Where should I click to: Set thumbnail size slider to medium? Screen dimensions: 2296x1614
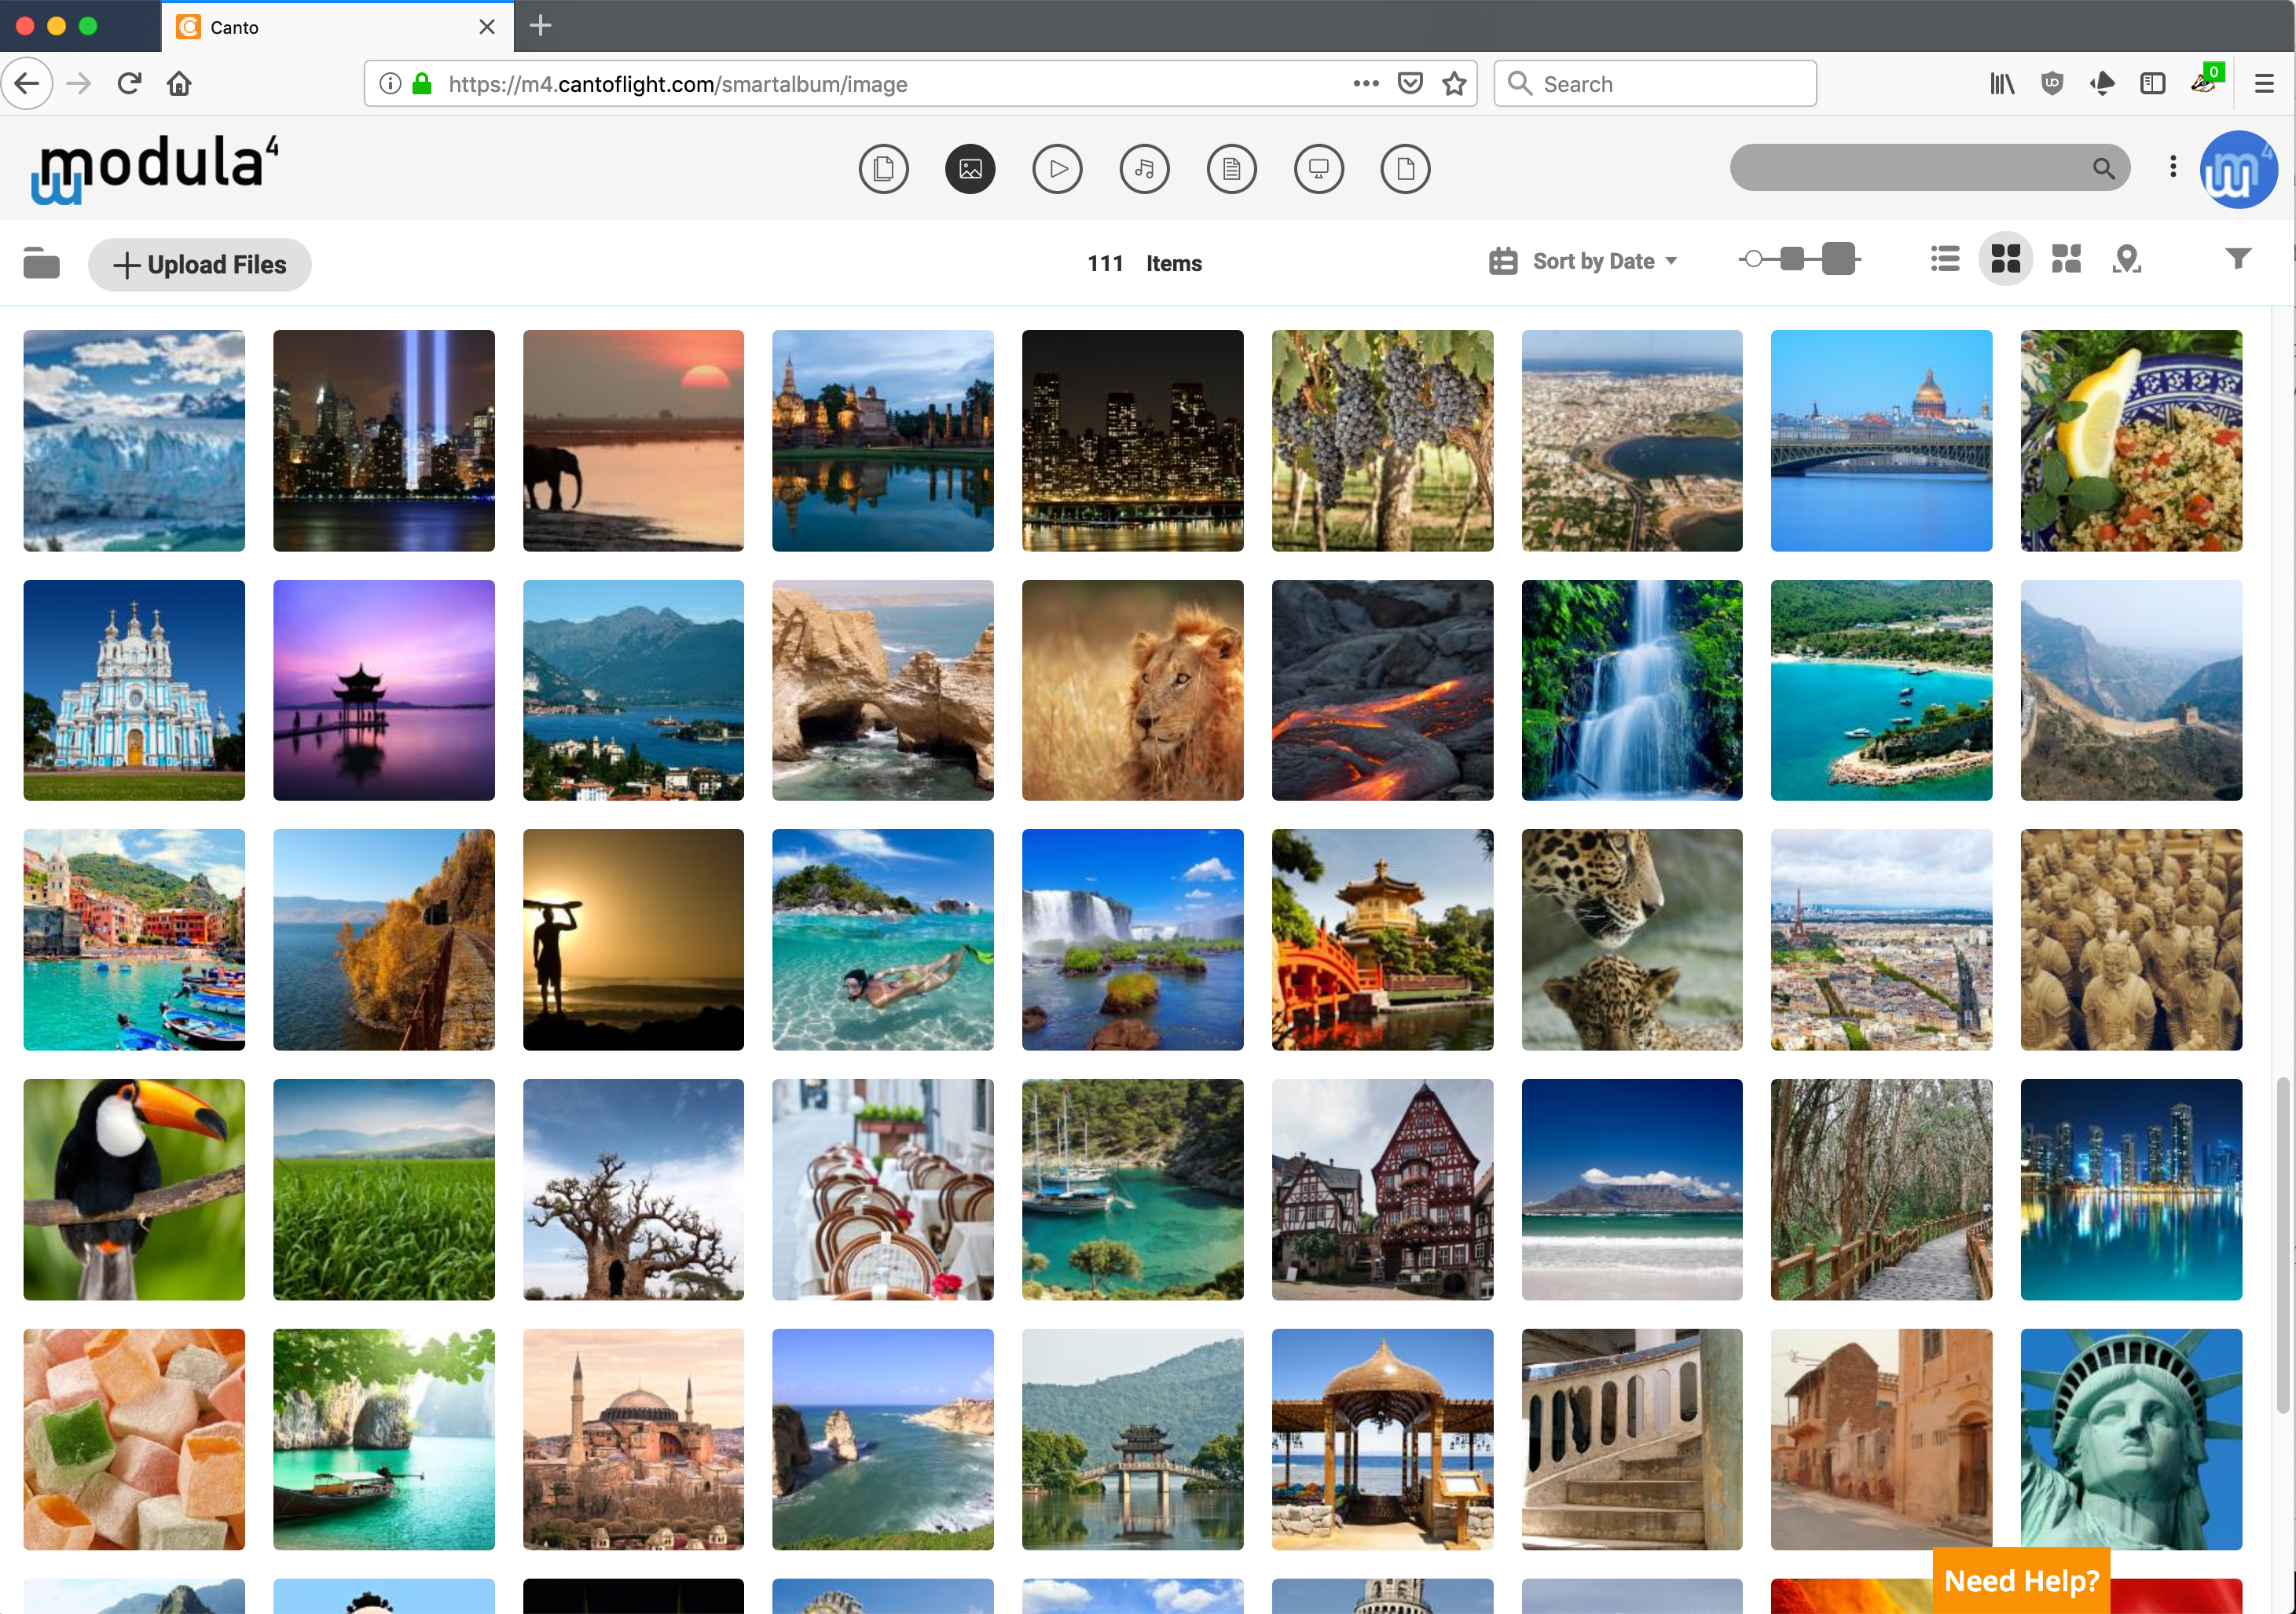click(x=1792, y=260)
